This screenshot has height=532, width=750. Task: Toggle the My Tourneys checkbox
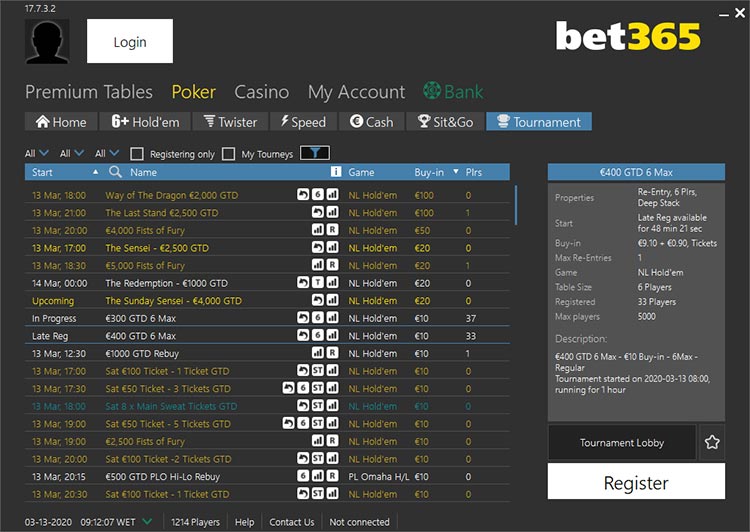point(229,154)
